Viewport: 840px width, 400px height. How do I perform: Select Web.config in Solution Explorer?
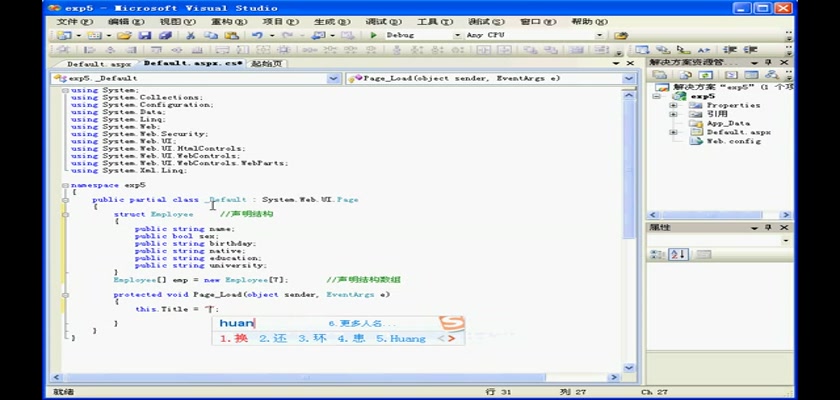pyautogui.click(x=727, y=141)
